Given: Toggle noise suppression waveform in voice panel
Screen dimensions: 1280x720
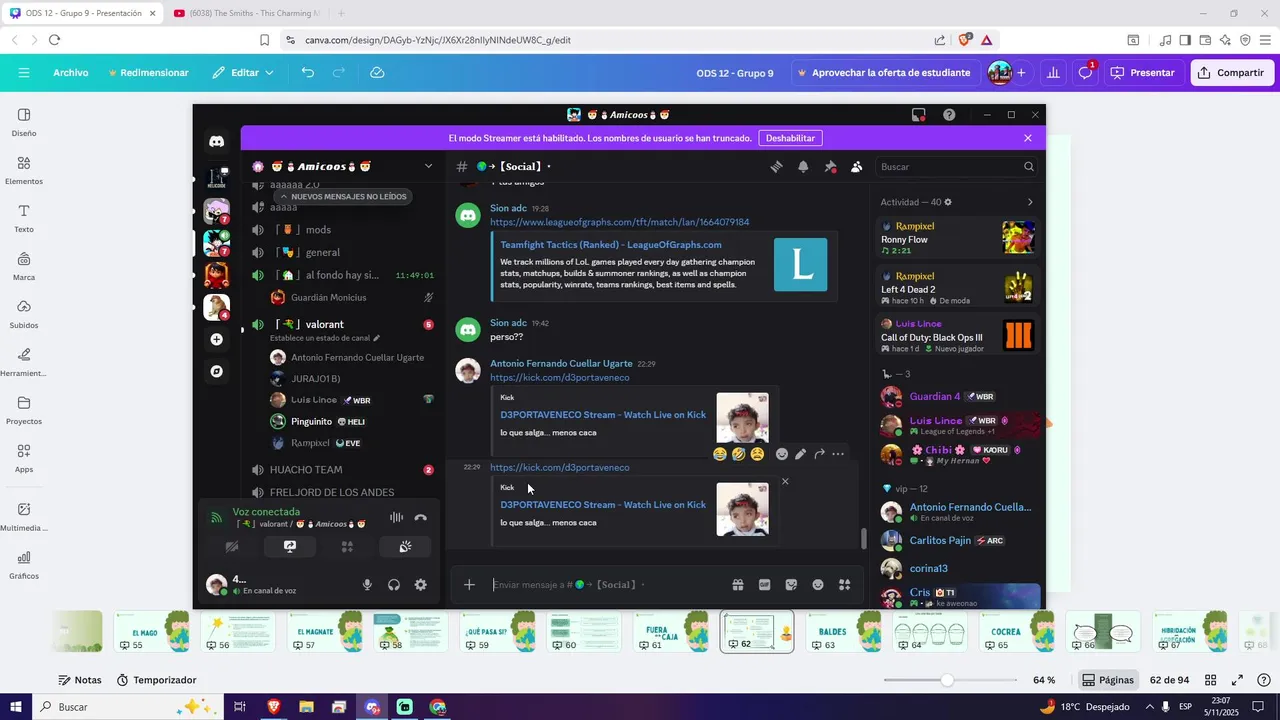Looking at the screenshot, I should [x=396, y=518].
